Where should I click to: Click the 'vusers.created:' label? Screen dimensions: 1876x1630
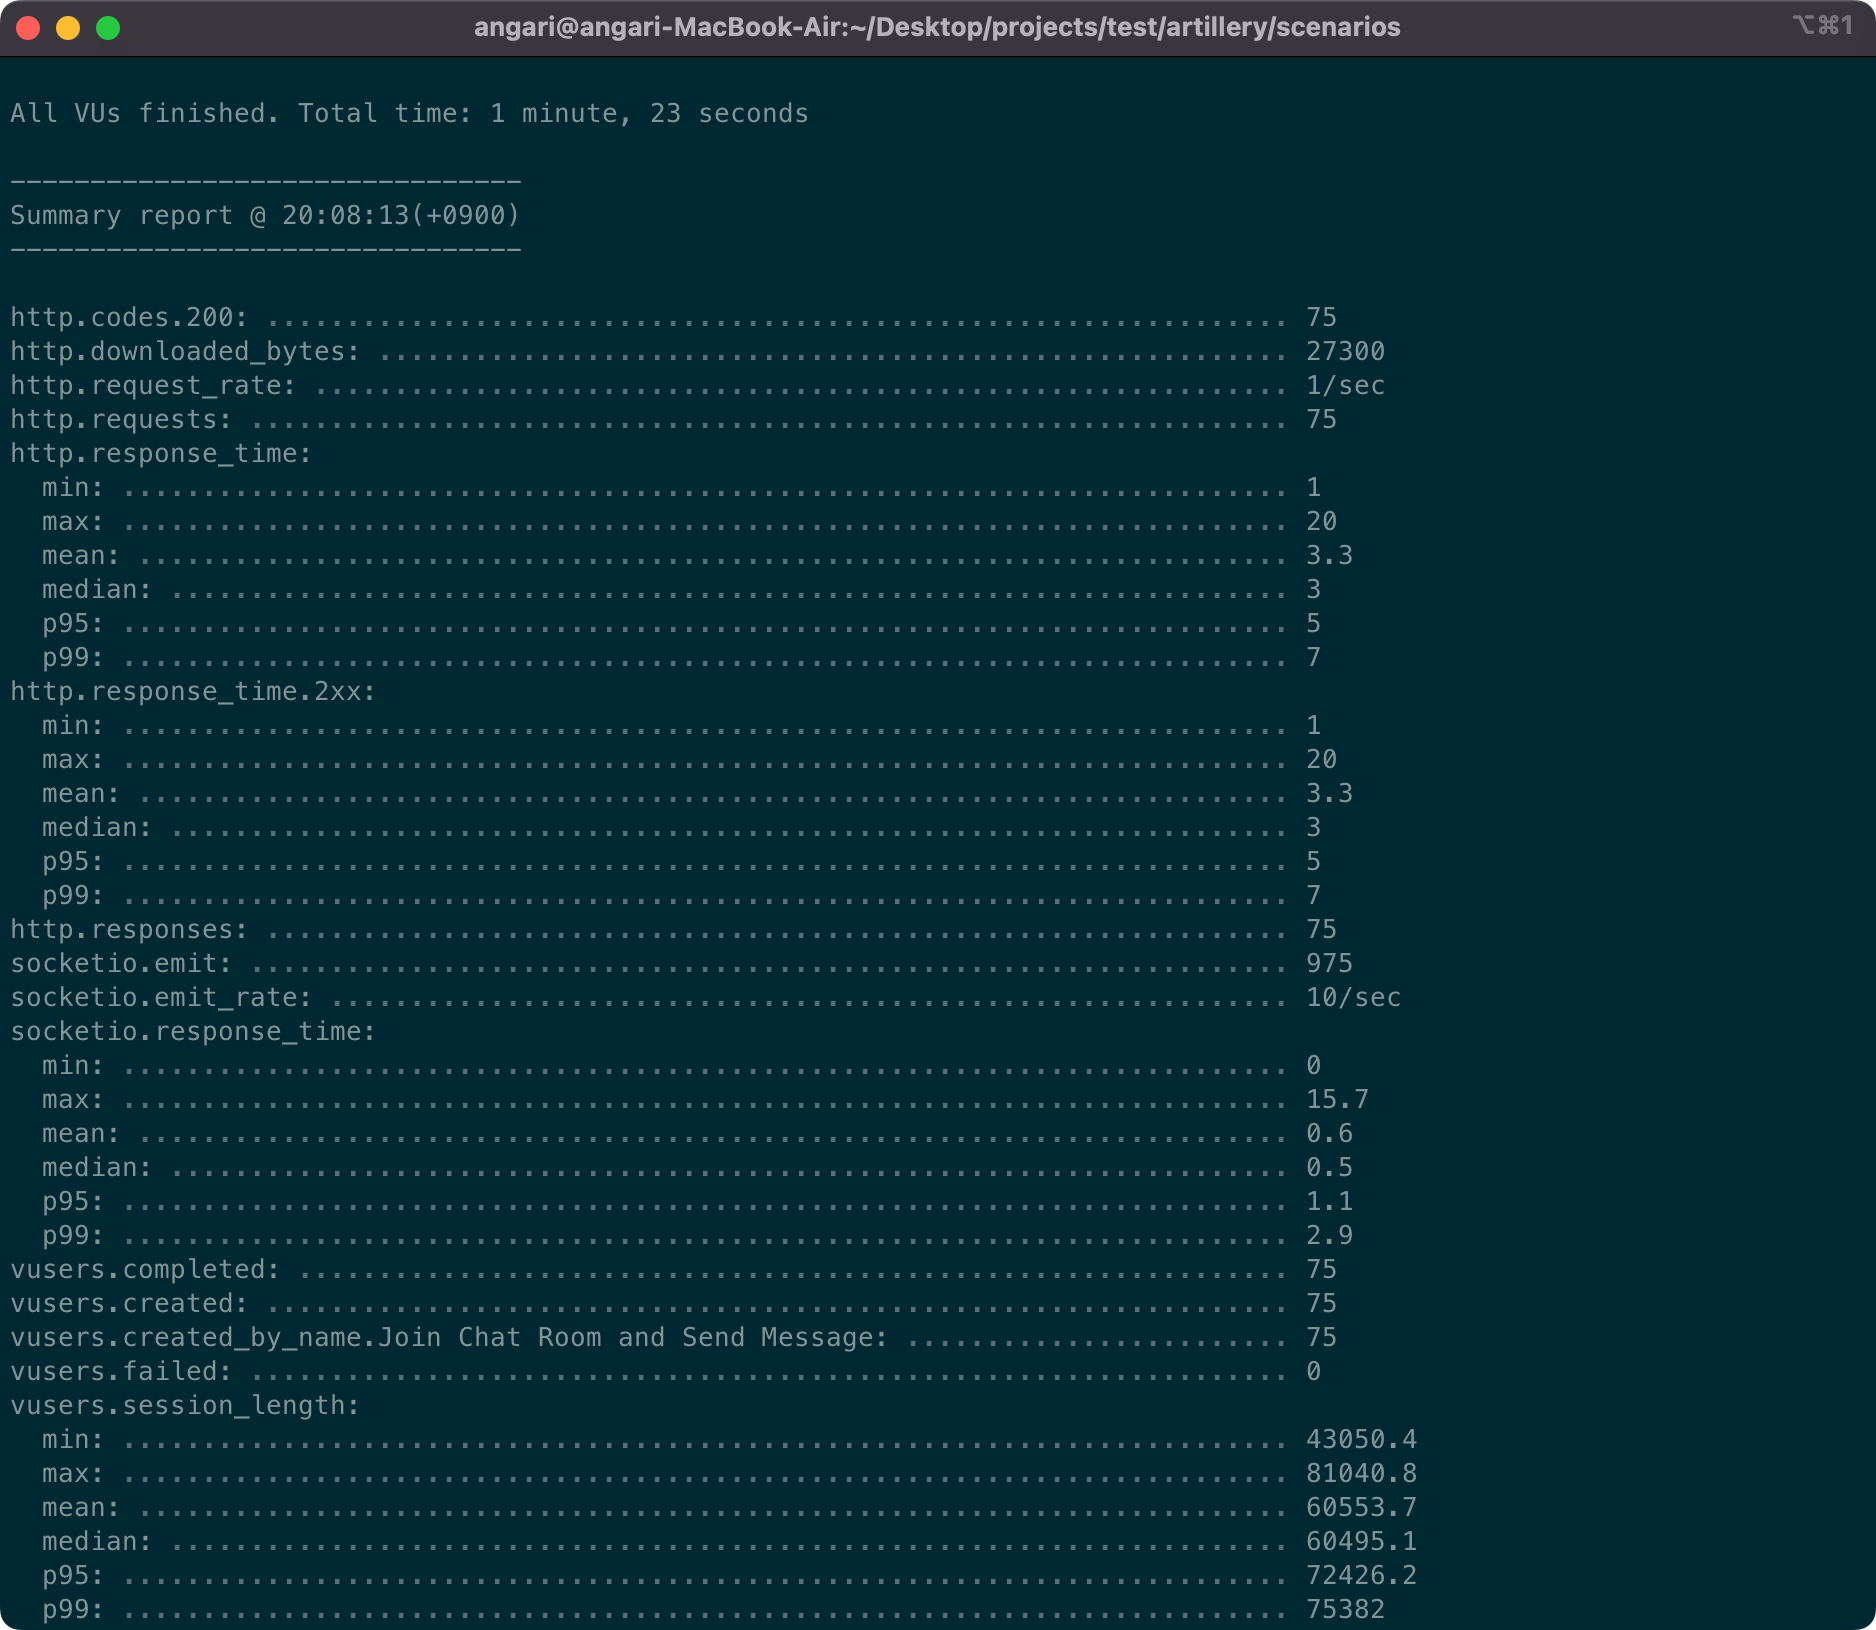click(x=129, y=1303)
